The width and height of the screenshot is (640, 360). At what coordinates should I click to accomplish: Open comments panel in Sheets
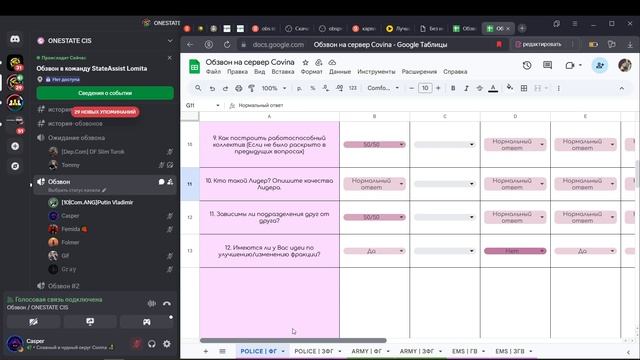click(547, 65)
